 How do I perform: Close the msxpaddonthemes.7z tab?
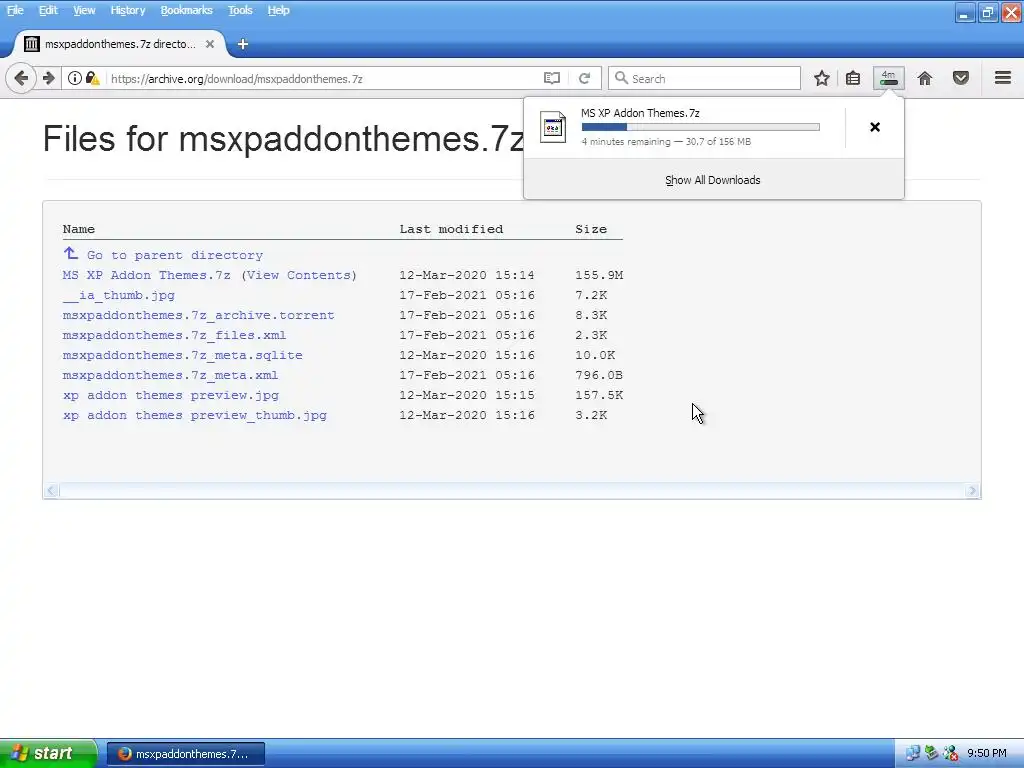210,44
